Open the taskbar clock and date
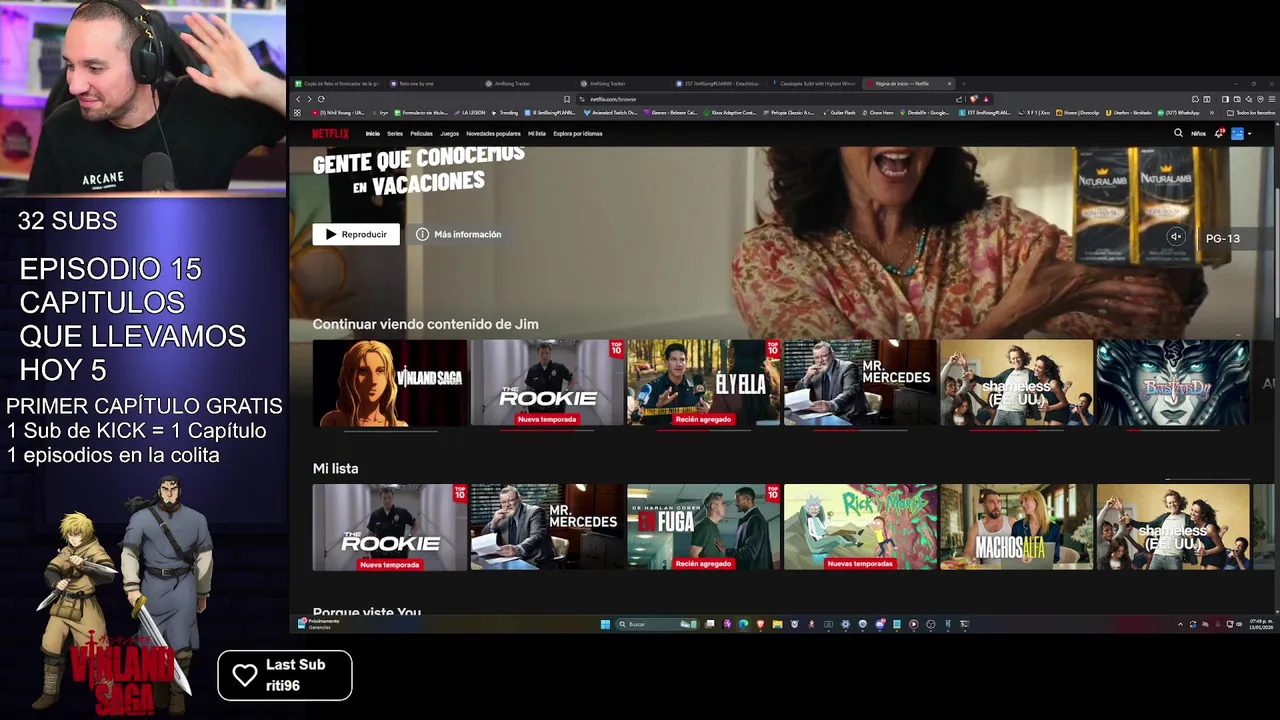The width and height of the screenshot is (1280, 720). click(1260, 624)
